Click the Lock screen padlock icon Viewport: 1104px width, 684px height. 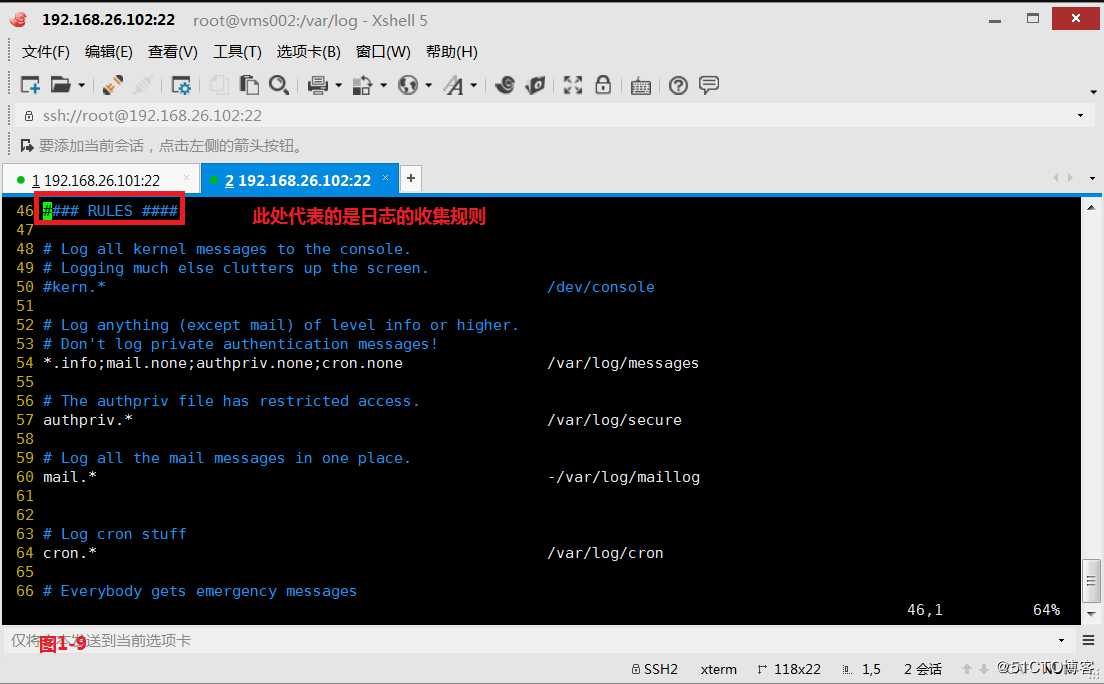pyautogui.click(x=603, y=85)
